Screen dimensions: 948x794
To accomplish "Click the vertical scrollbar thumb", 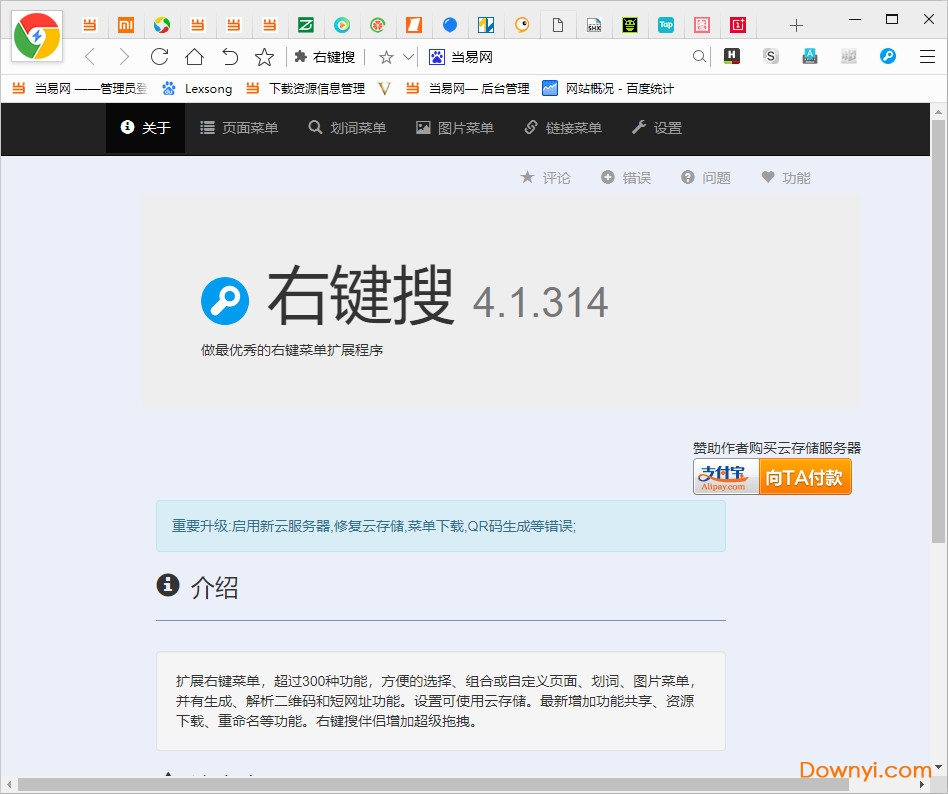I will coord(938,330).
